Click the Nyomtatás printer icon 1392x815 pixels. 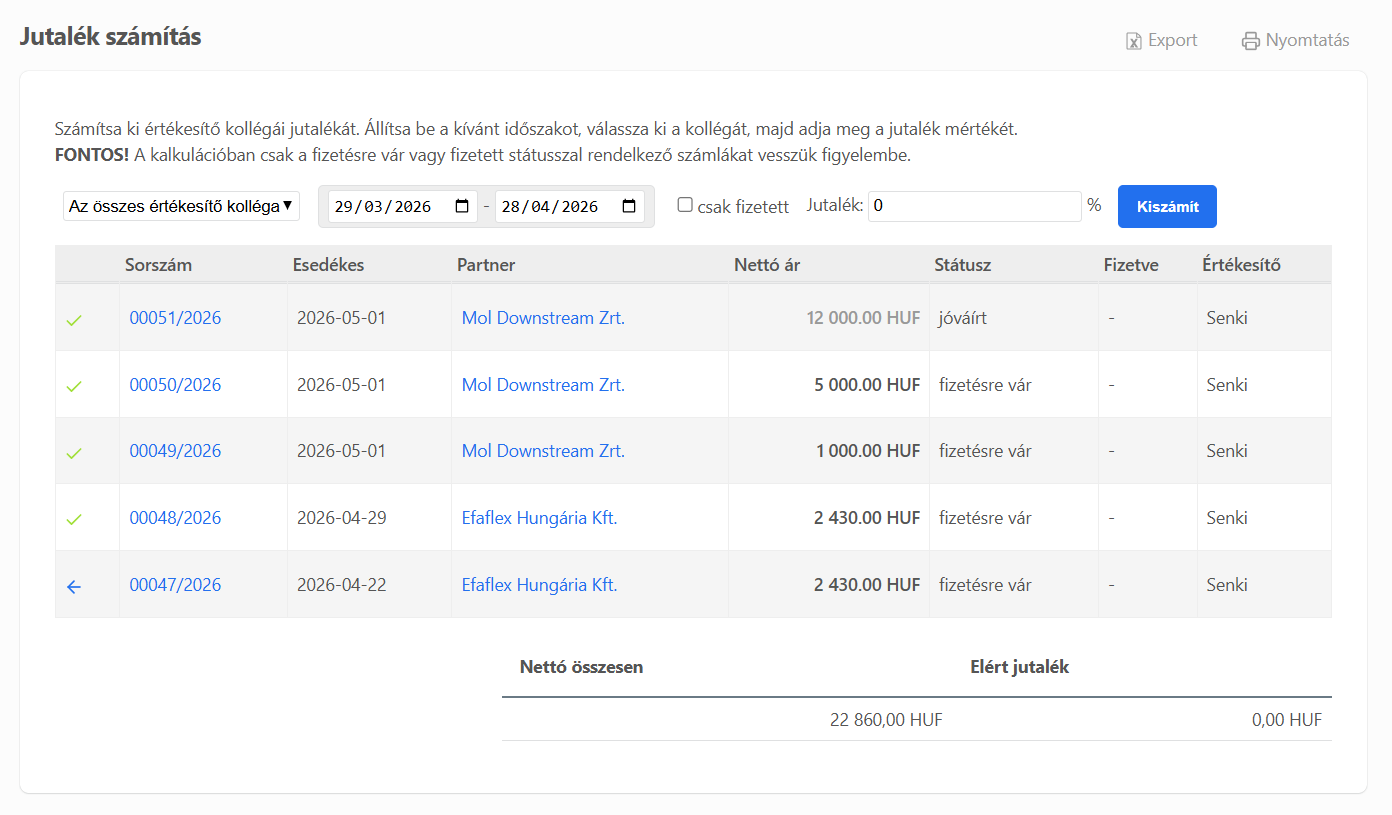[x=1250, y=41]
